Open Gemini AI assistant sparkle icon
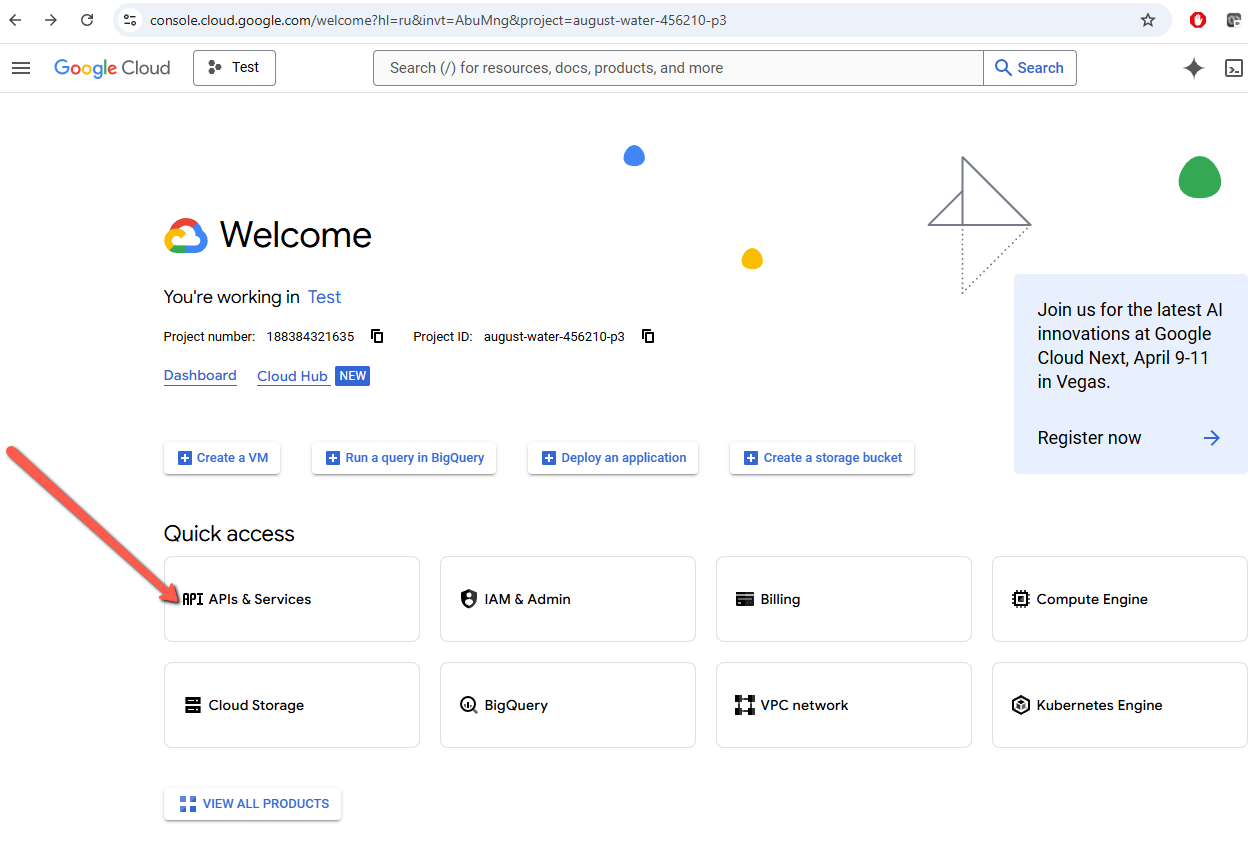1248x841 pixels. pyautogui.click(x=1193, y=68)
